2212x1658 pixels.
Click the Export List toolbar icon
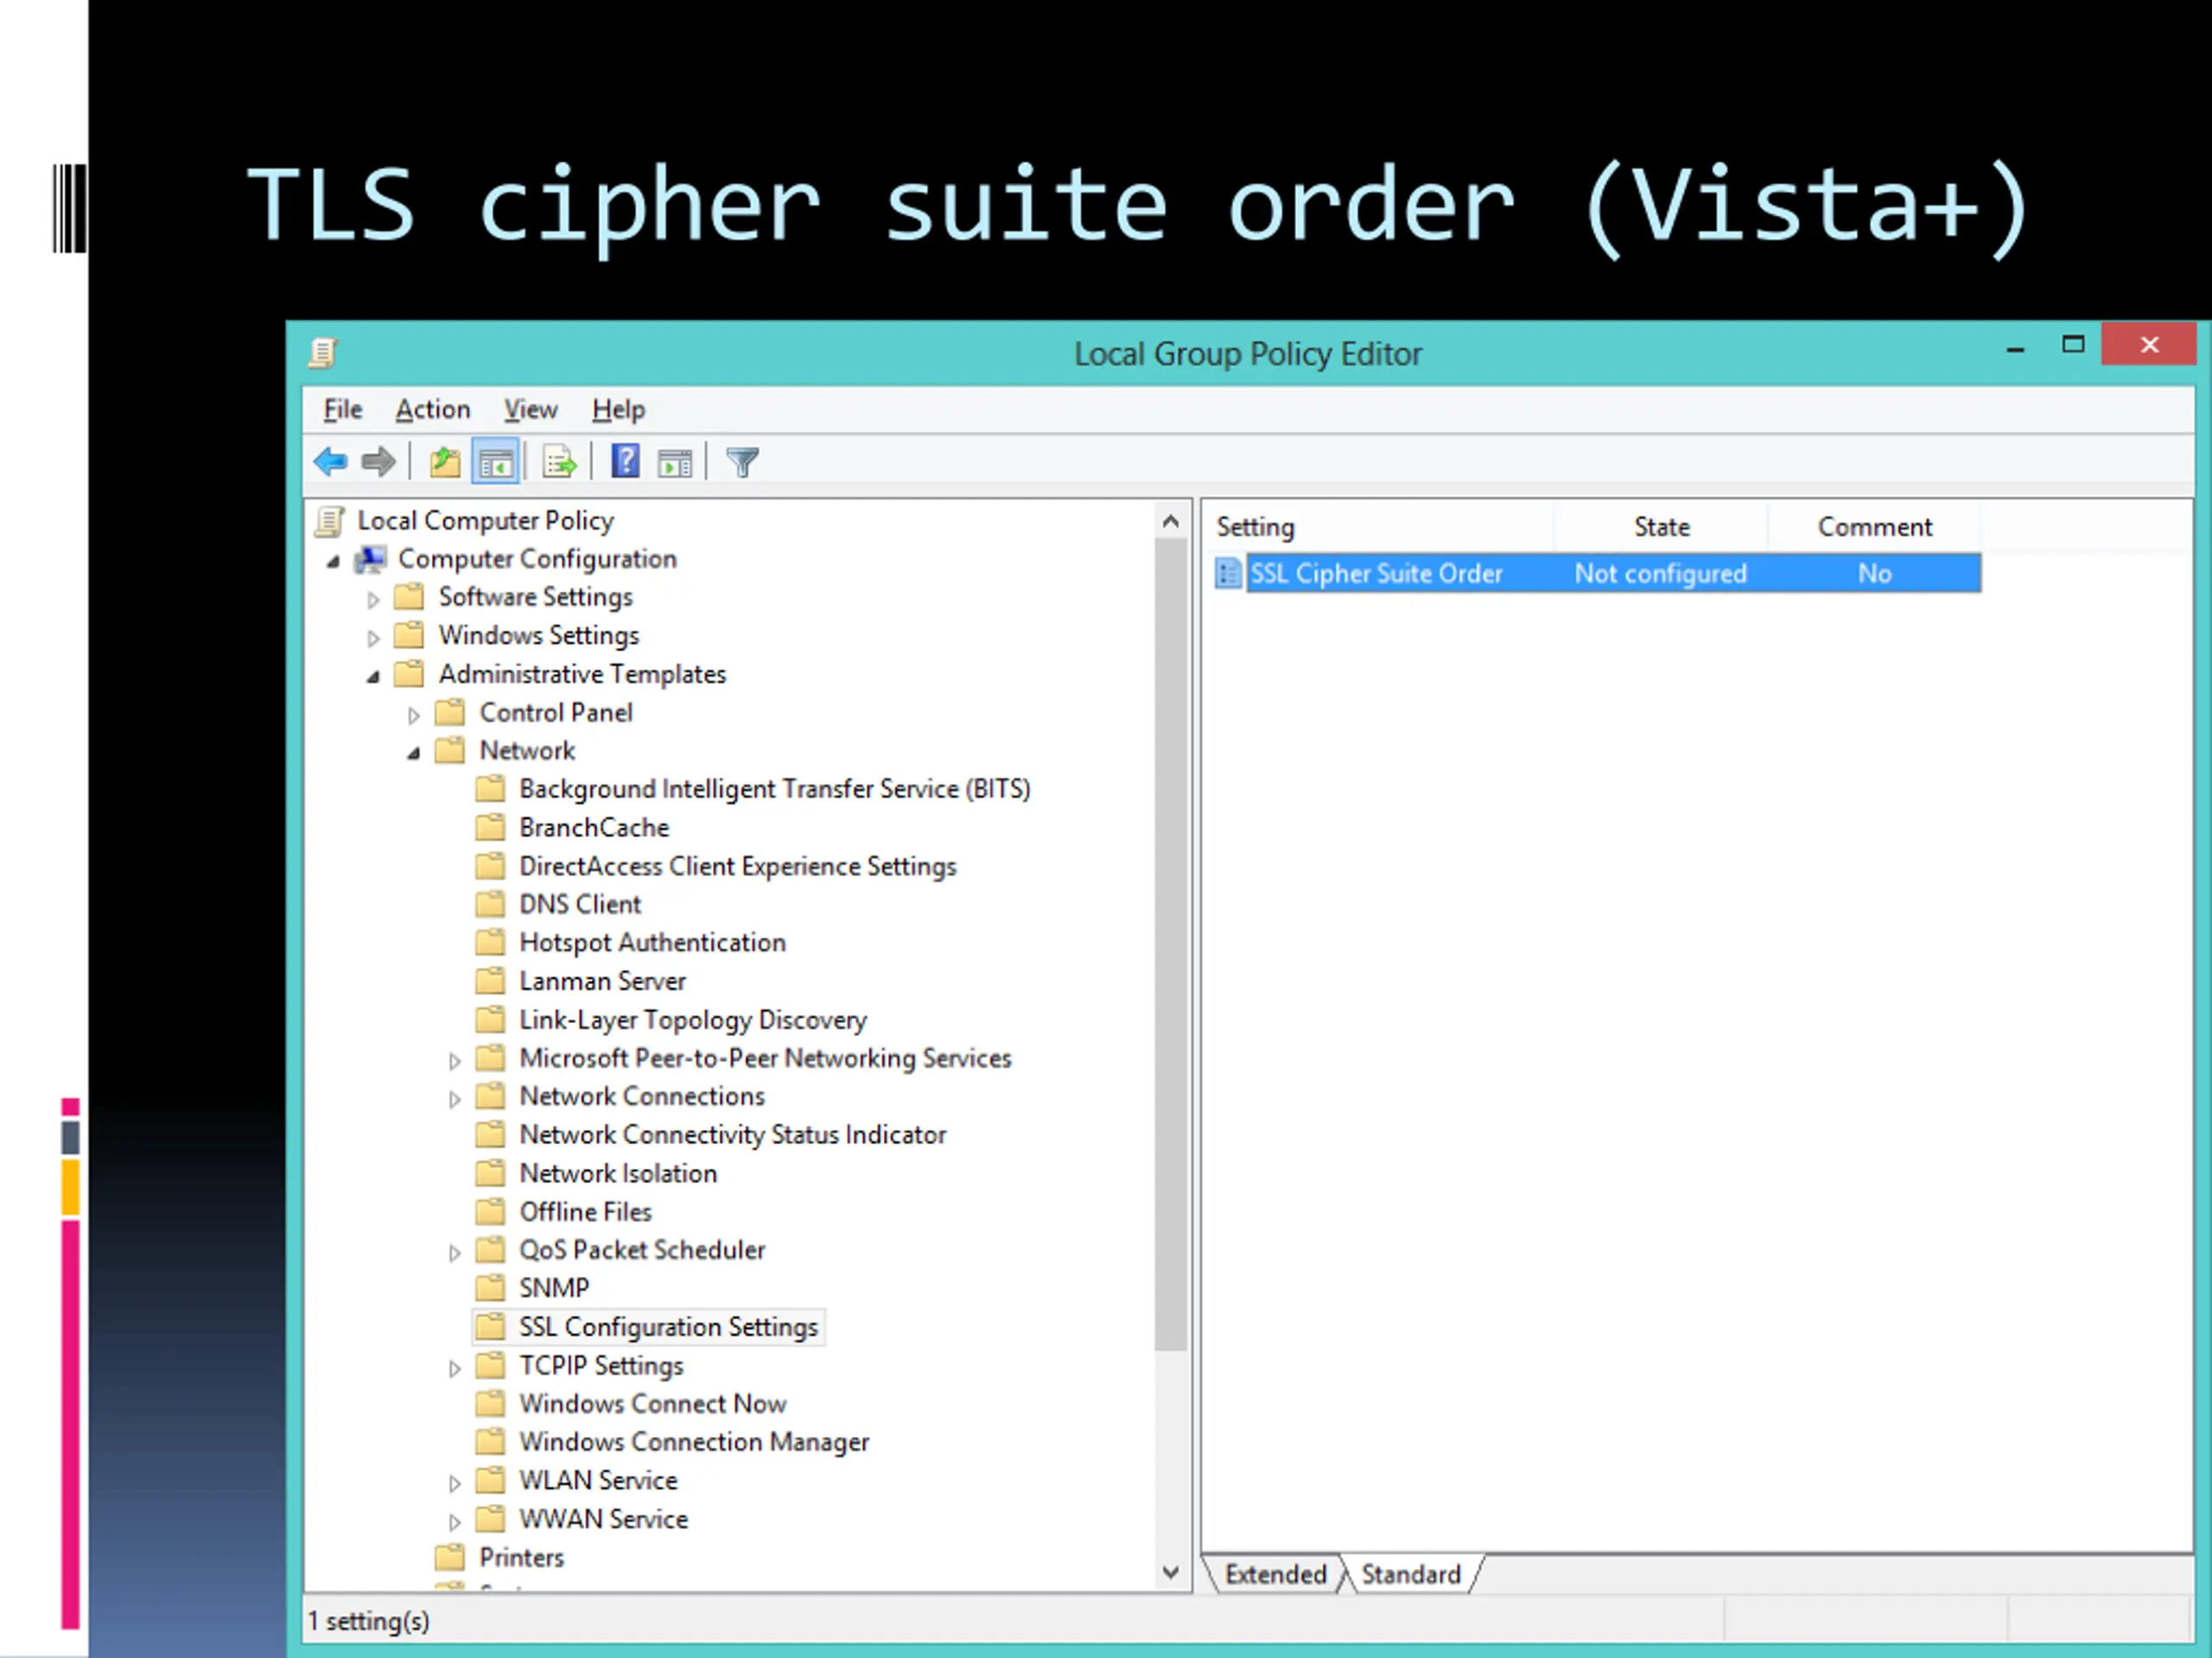click(x=559, y=462)
